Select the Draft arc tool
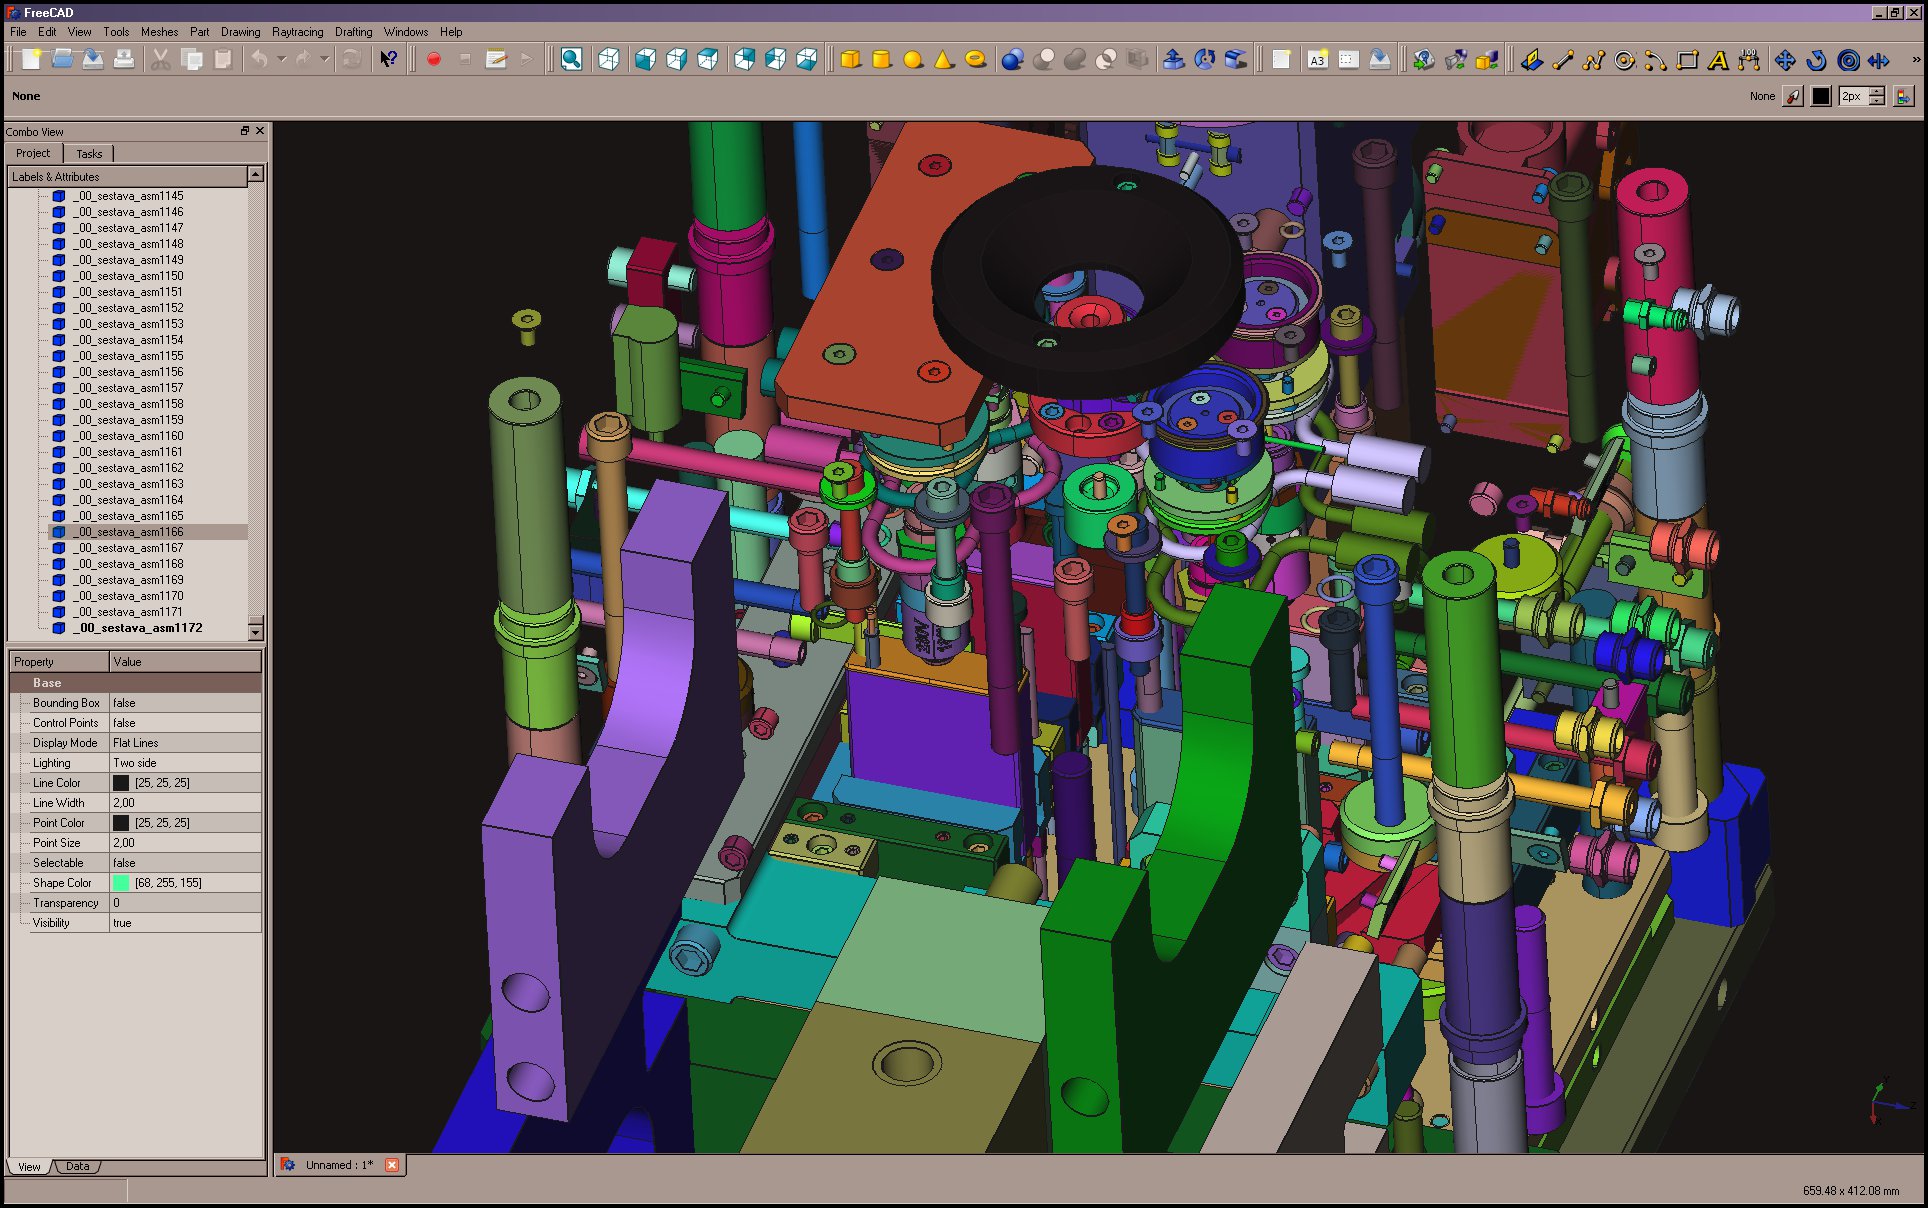Screen dimensions: 1928x1208 1656,60
